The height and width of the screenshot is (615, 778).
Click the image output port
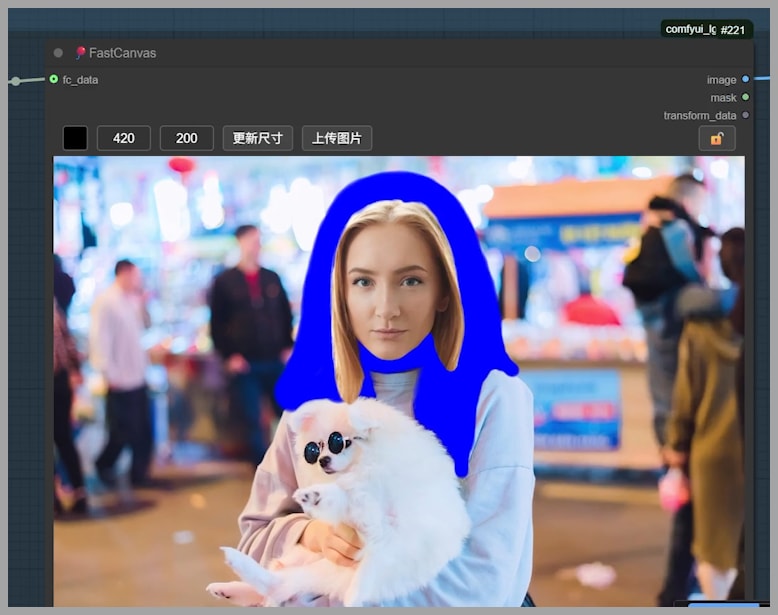click(x=745, y=79)
